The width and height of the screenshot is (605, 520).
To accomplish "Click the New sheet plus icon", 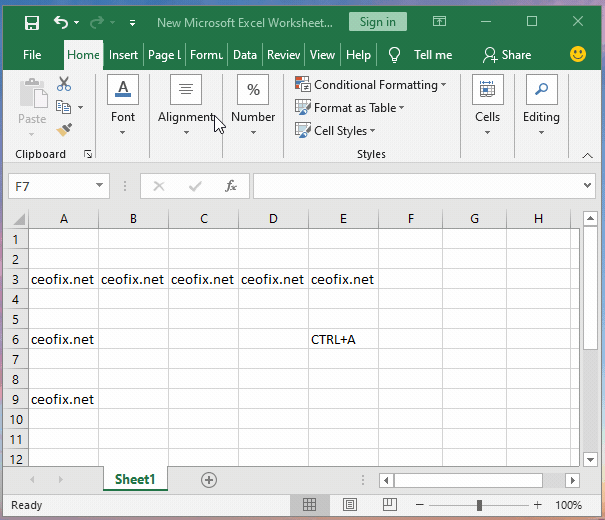I will [x=209, y=480].
